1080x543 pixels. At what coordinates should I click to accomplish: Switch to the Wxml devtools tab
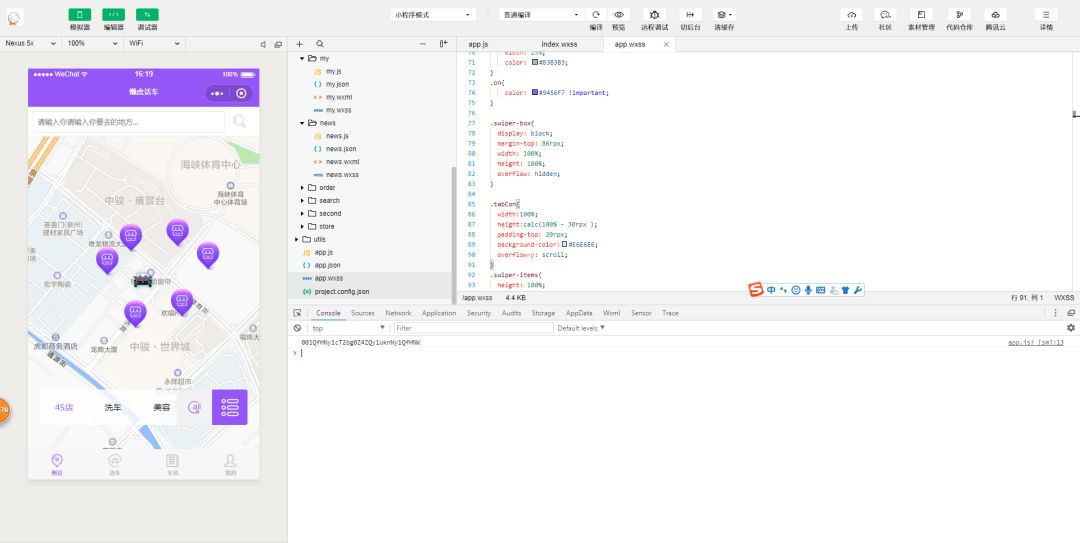pyautogui.click(x=612, y=313)
